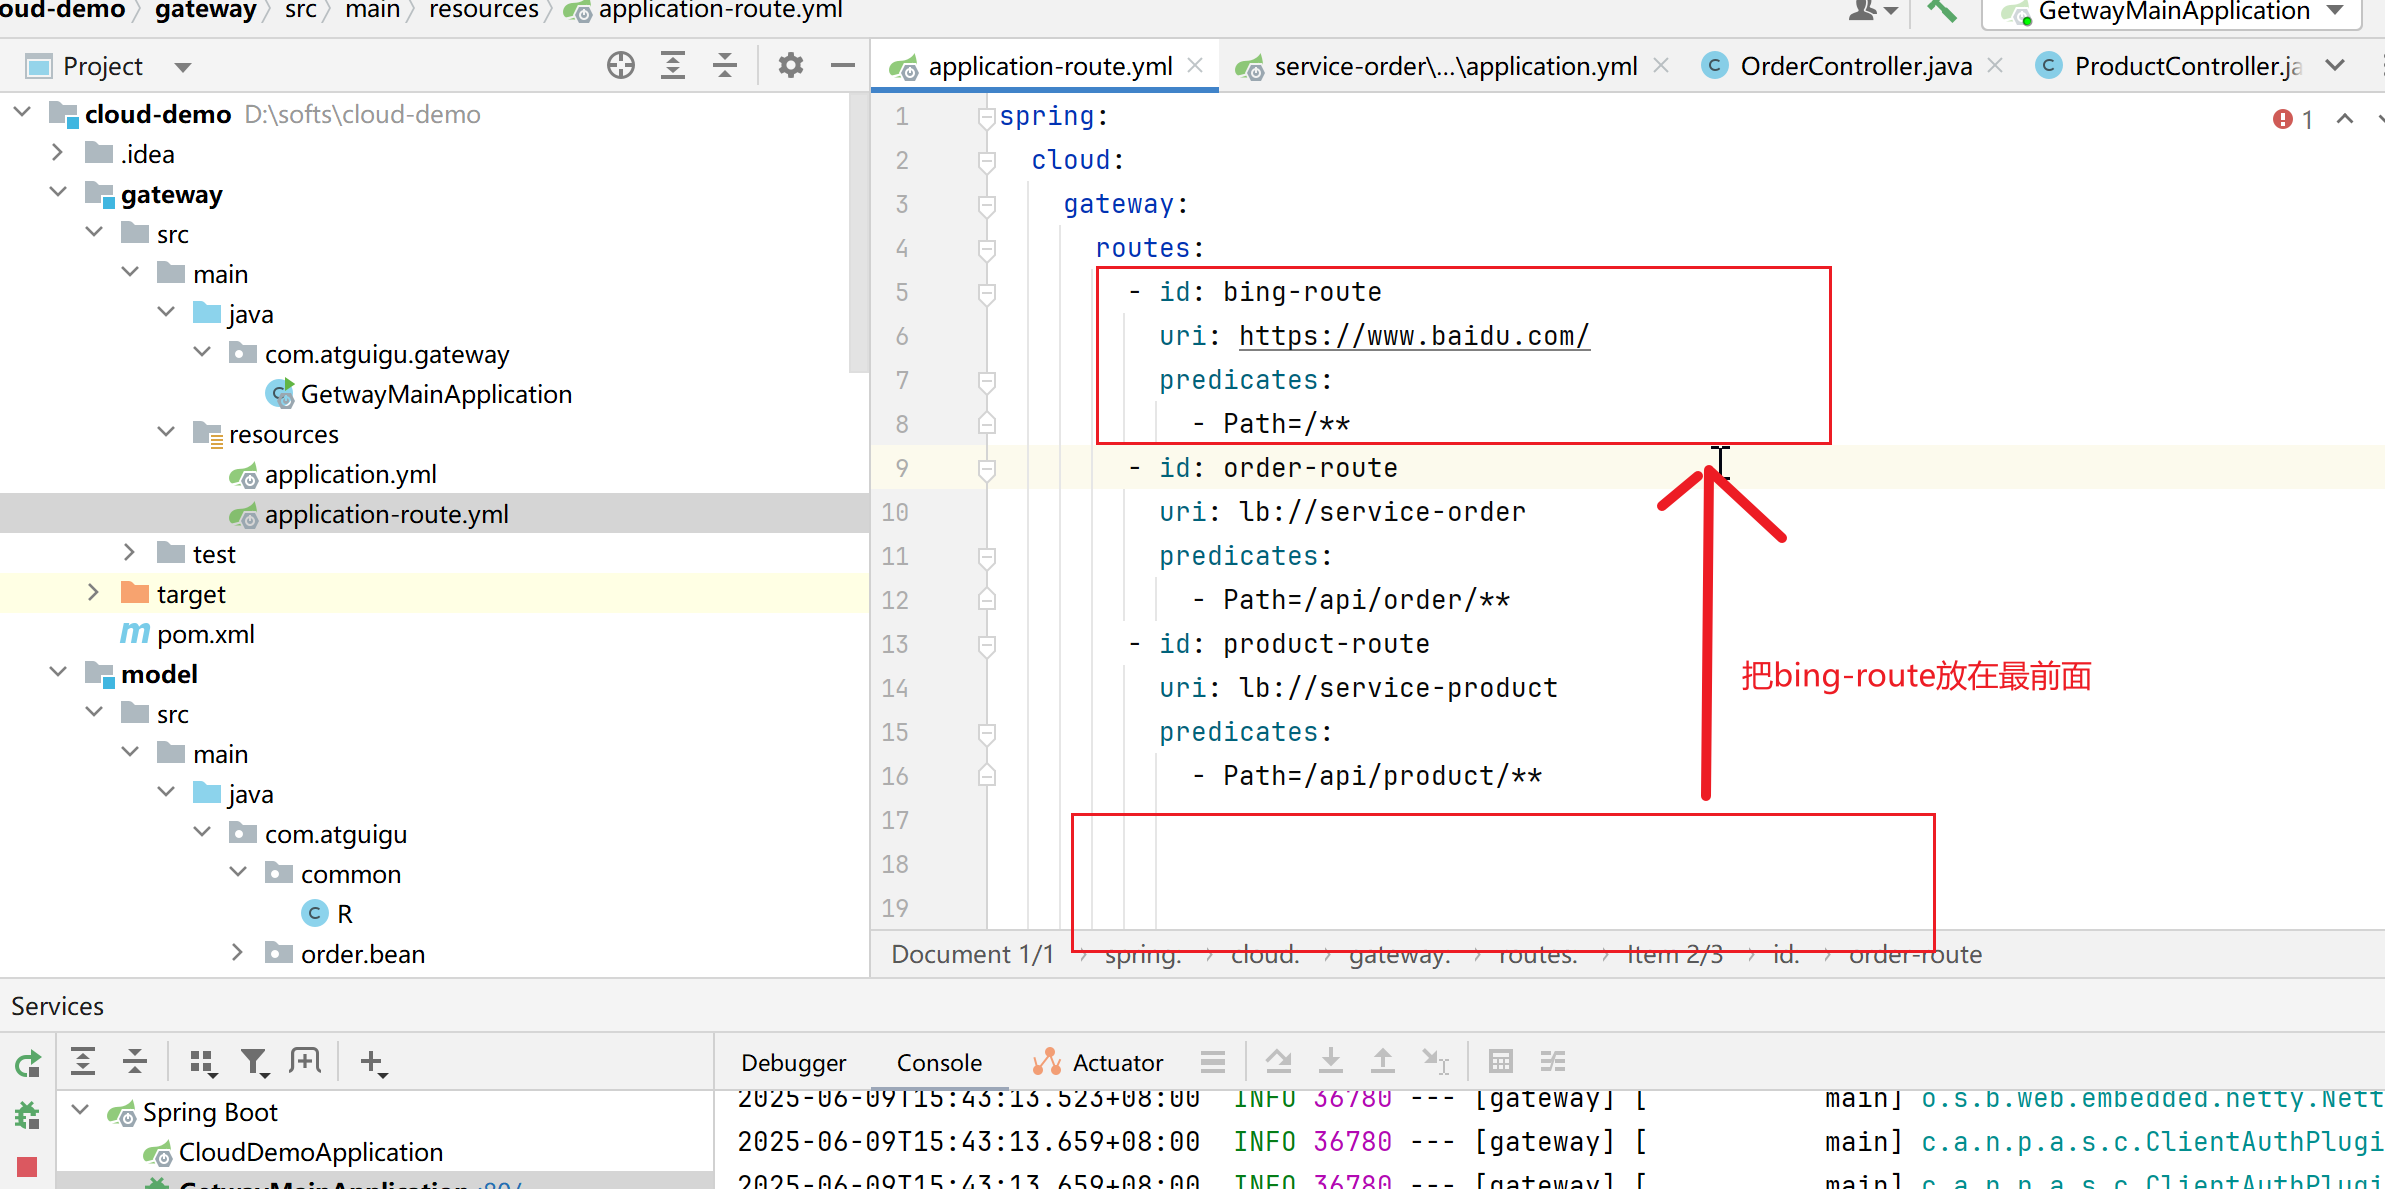Screen dimensions: 2385x1189
Task: Open the Debugger tab
Action: pos(793,1063)
